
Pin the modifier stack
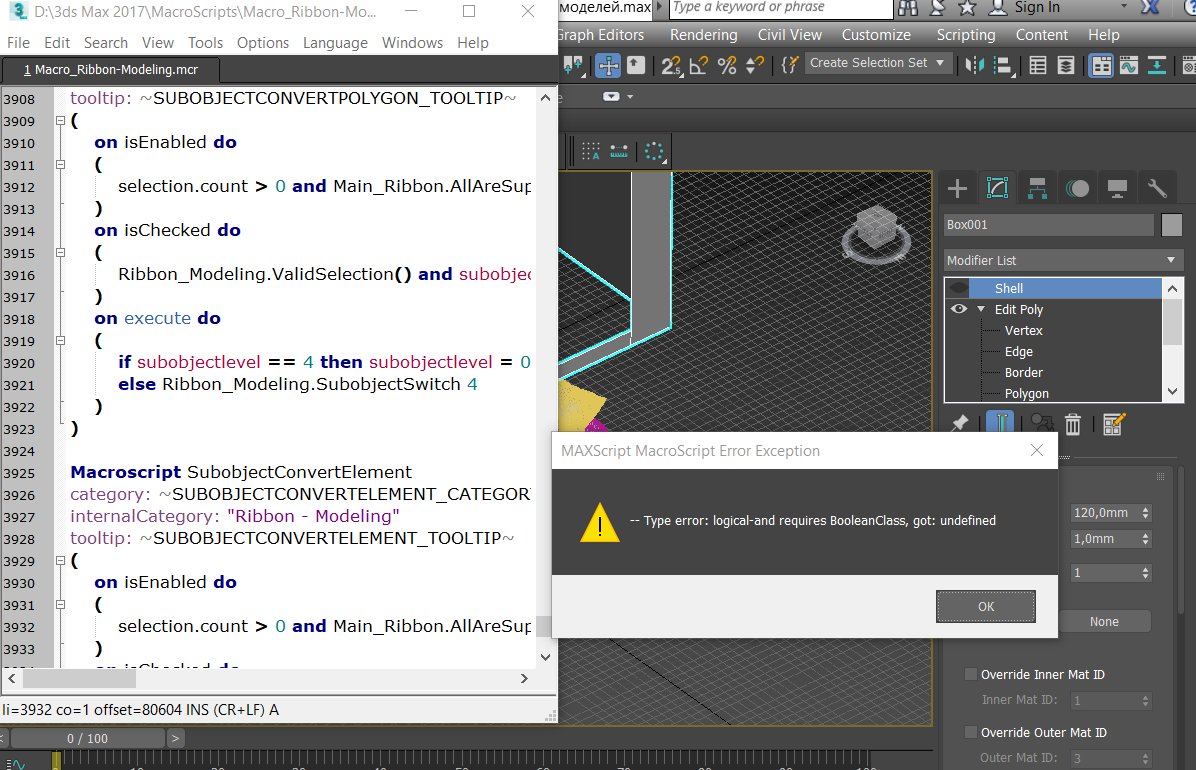pos(959,424)
